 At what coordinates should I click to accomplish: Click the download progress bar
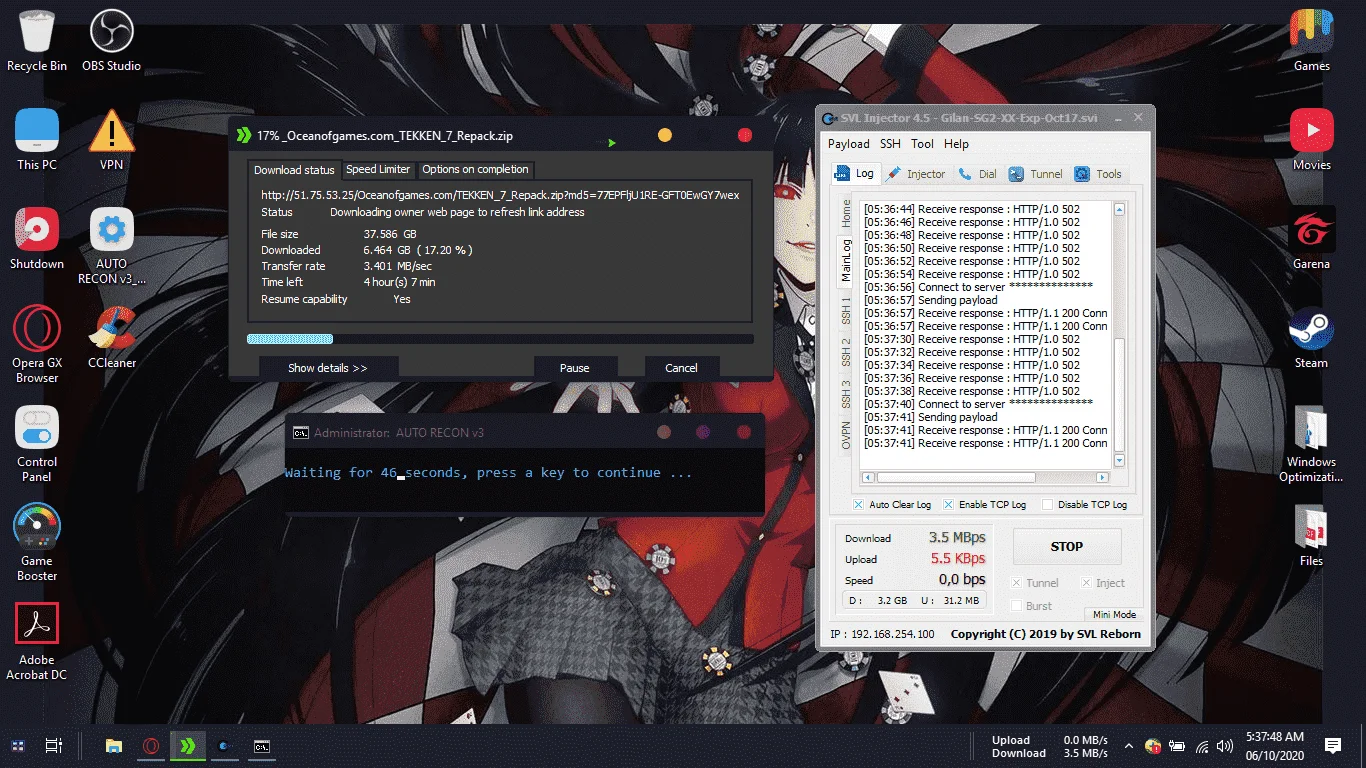point(500,339)
